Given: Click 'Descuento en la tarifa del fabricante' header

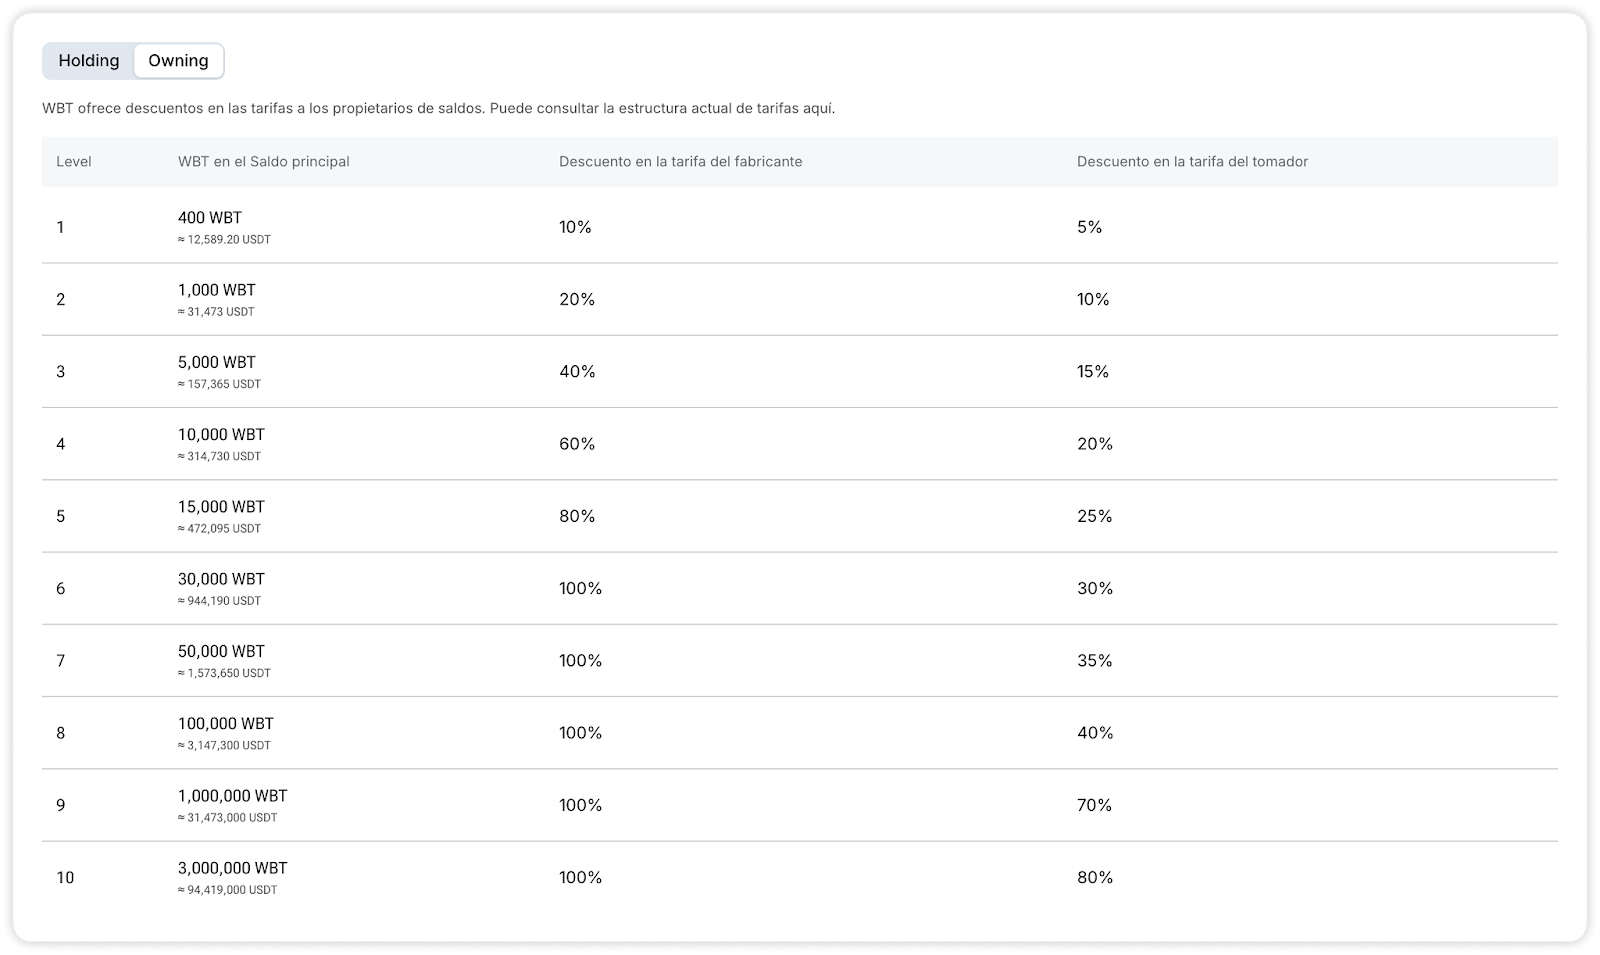Looking at the screenshot, I should point(680,161).
